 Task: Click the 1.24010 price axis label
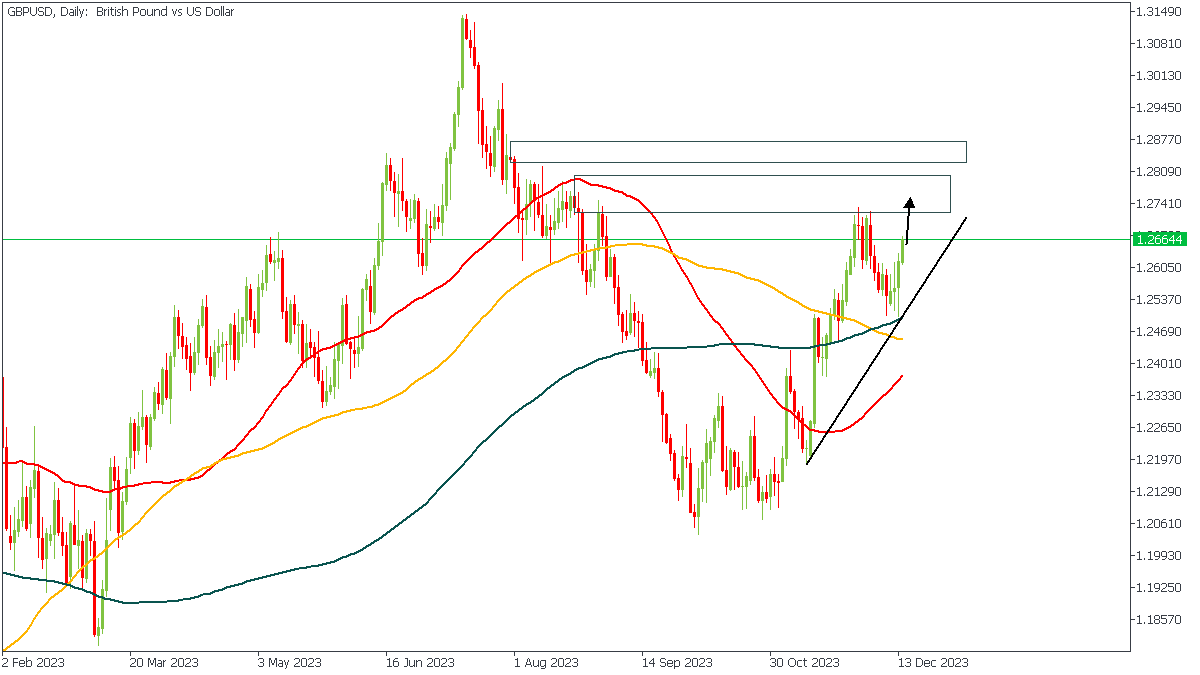click(x=1160, y=364)
